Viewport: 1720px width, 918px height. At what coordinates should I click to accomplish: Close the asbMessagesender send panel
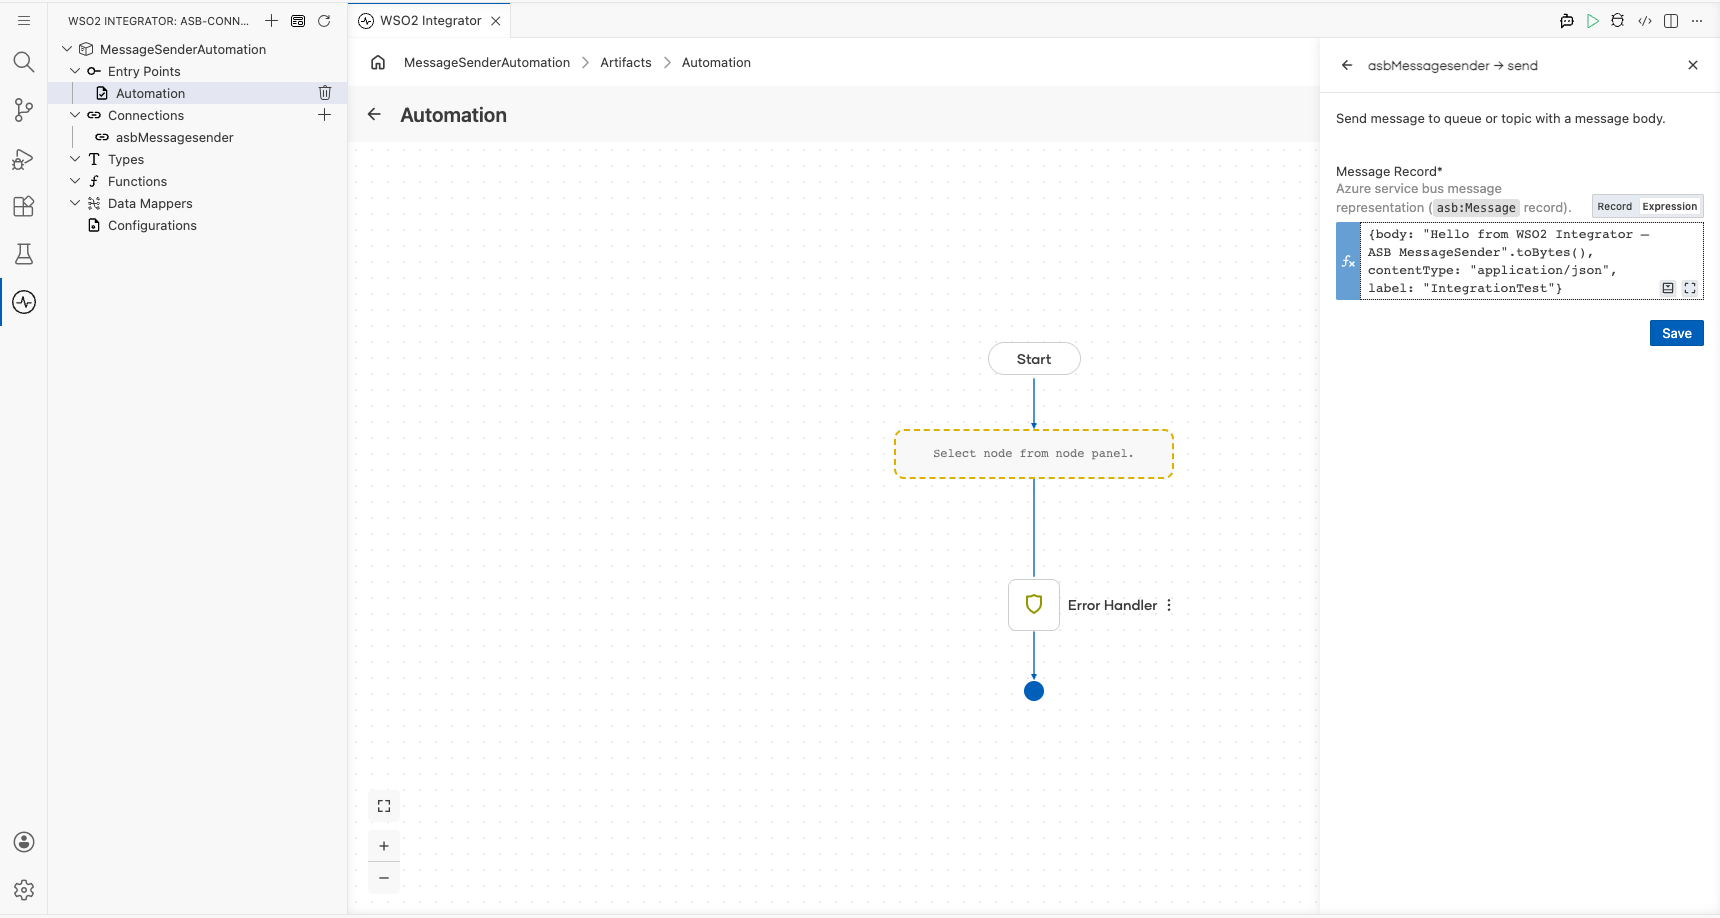(1693, 65)
